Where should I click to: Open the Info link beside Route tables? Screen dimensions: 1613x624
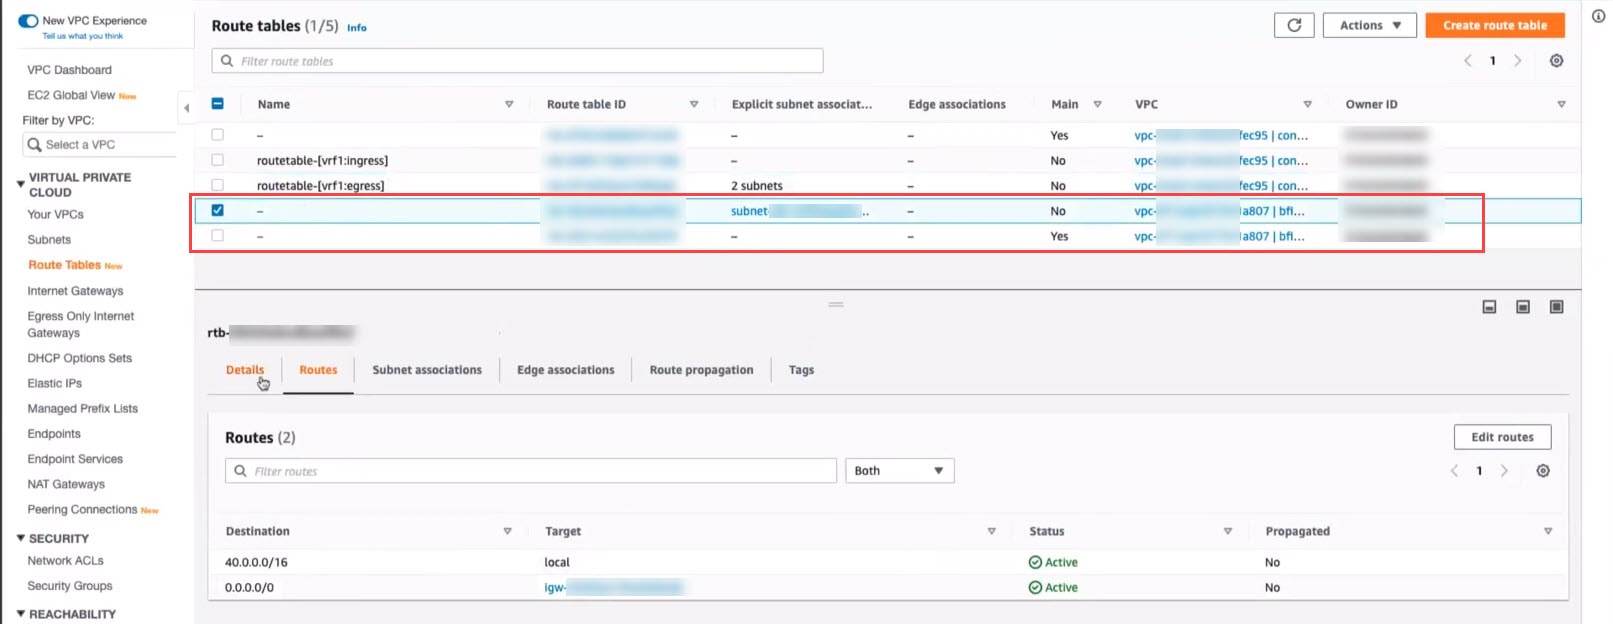(x=357, y=28)
